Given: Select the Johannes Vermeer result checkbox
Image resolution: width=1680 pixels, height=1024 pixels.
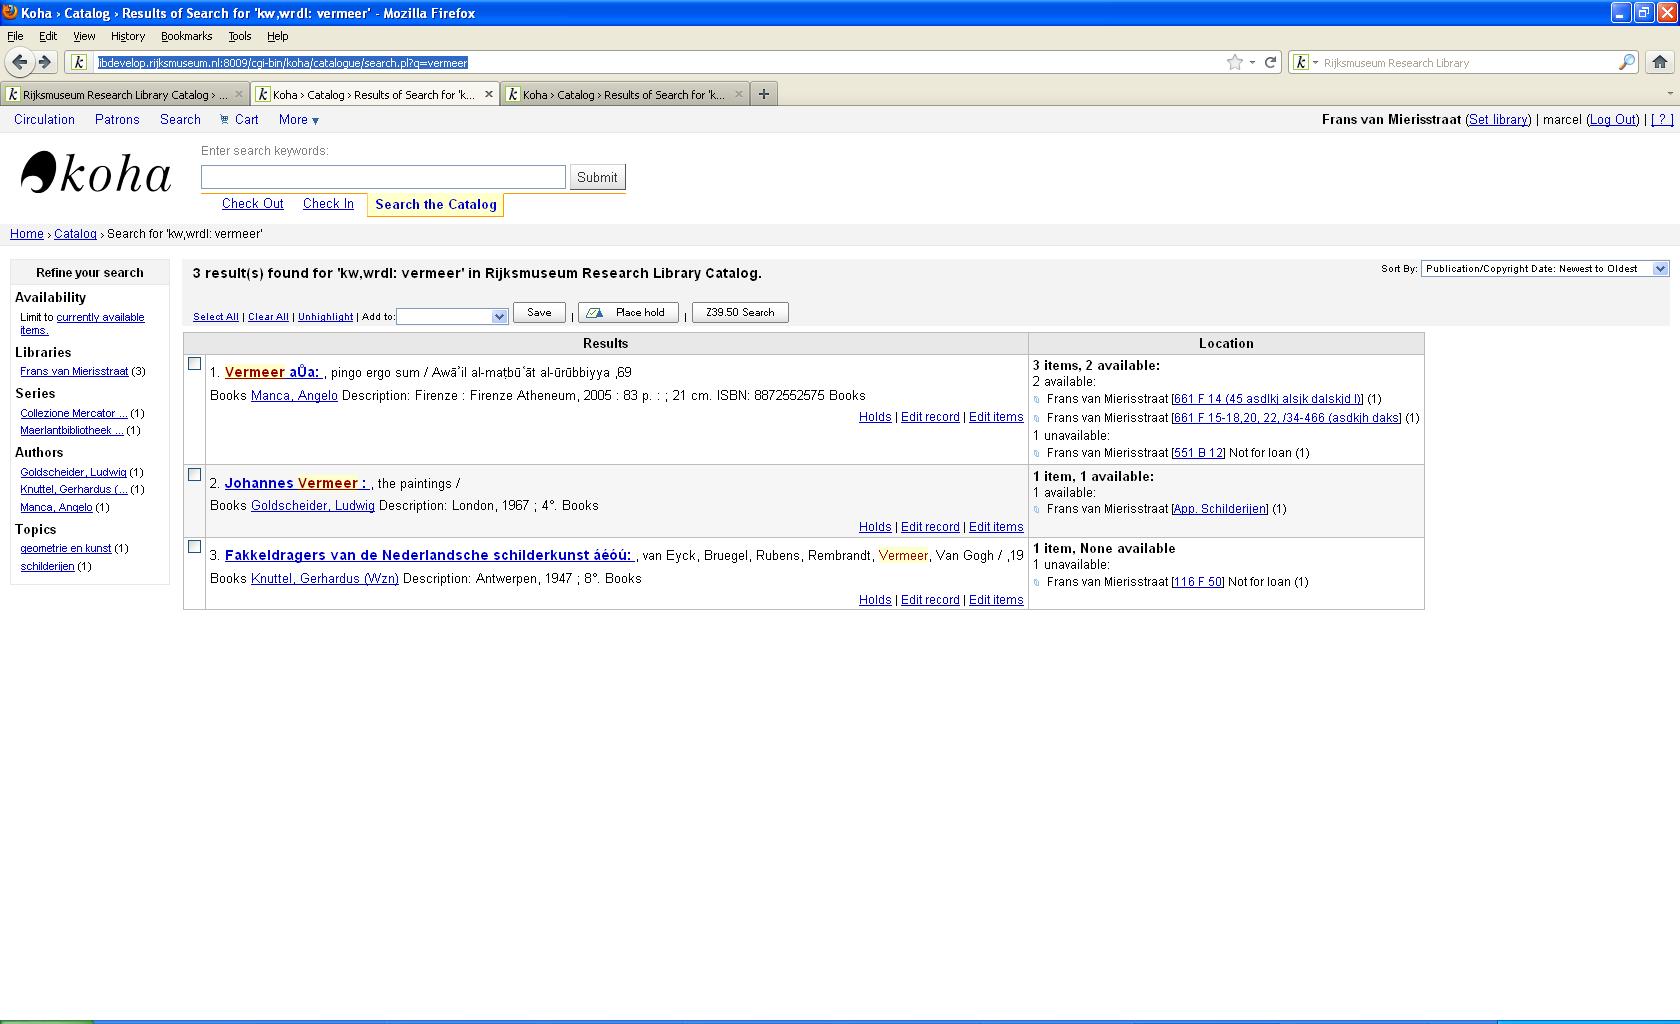Looking at the screenshot, I should [x=195, y=475].
